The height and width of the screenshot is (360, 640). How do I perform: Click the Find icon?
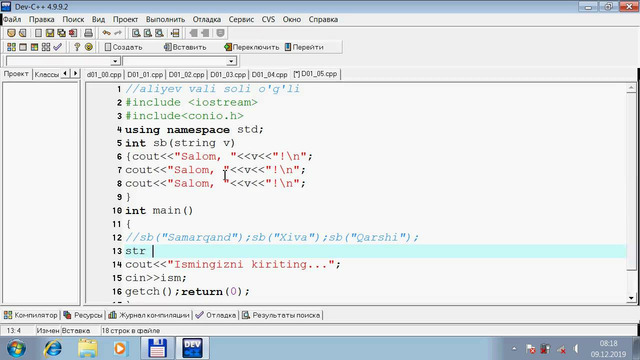click(x=136, y=33)
